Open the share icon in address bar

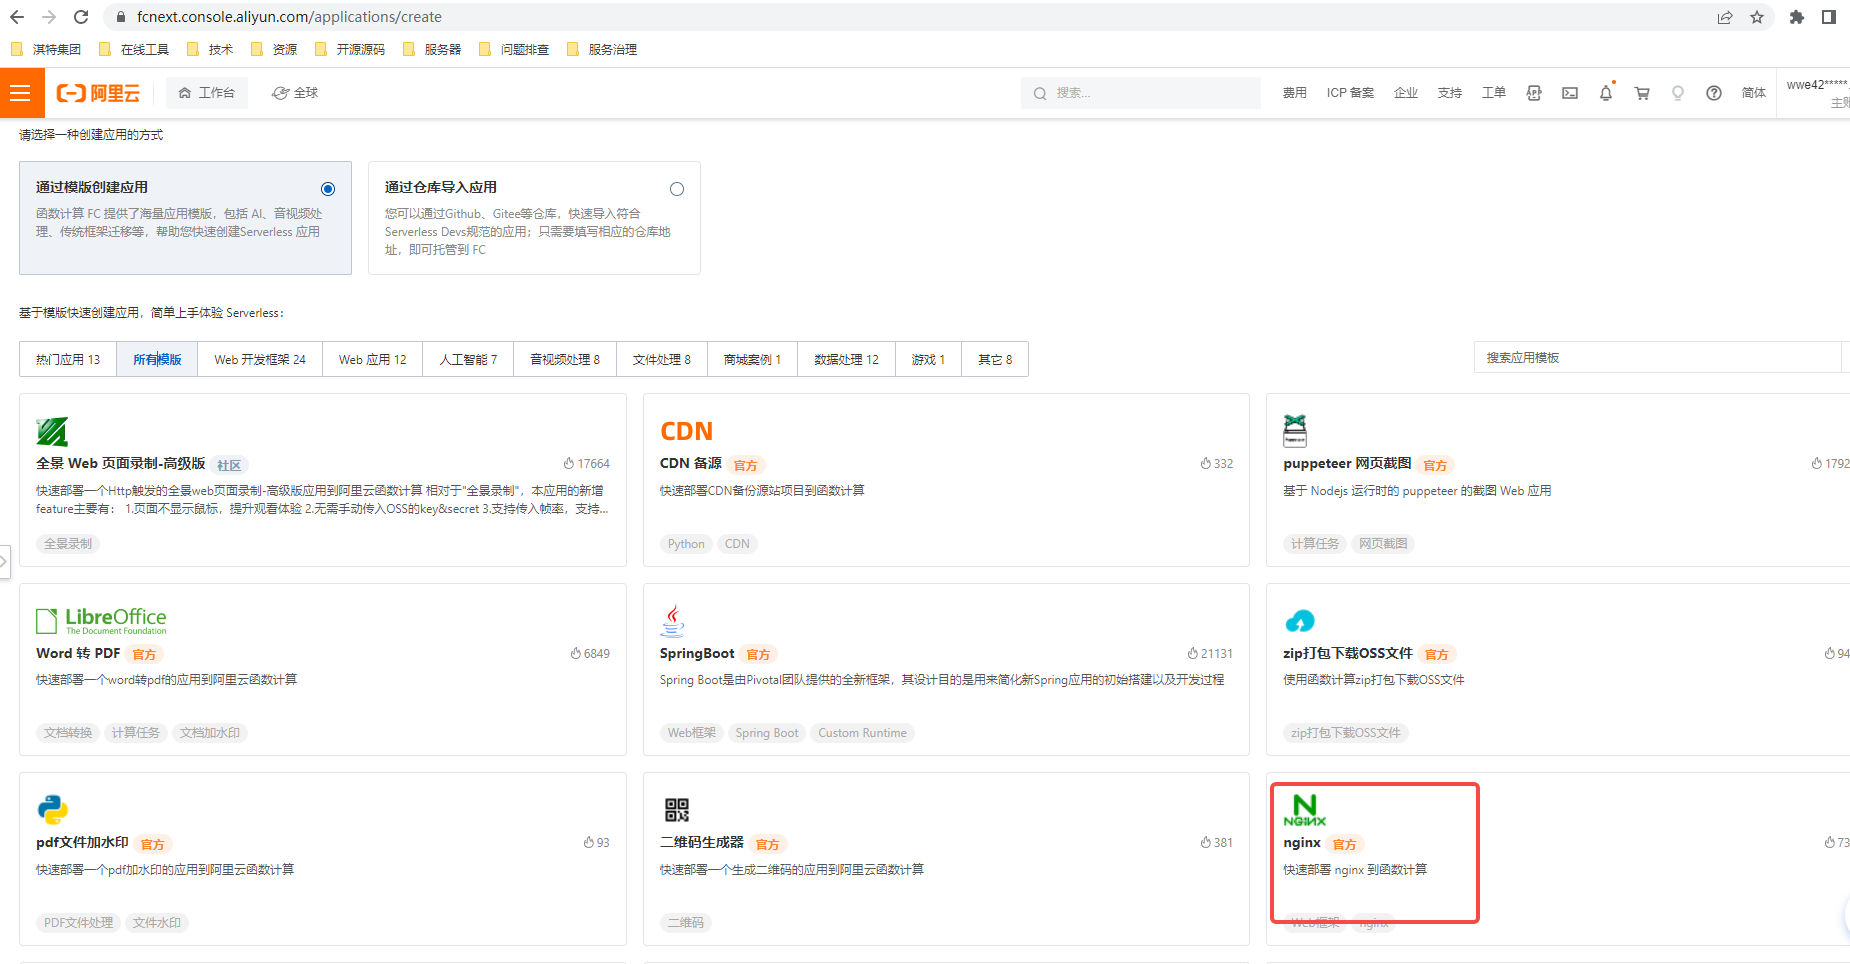[x=1725, y=17]
